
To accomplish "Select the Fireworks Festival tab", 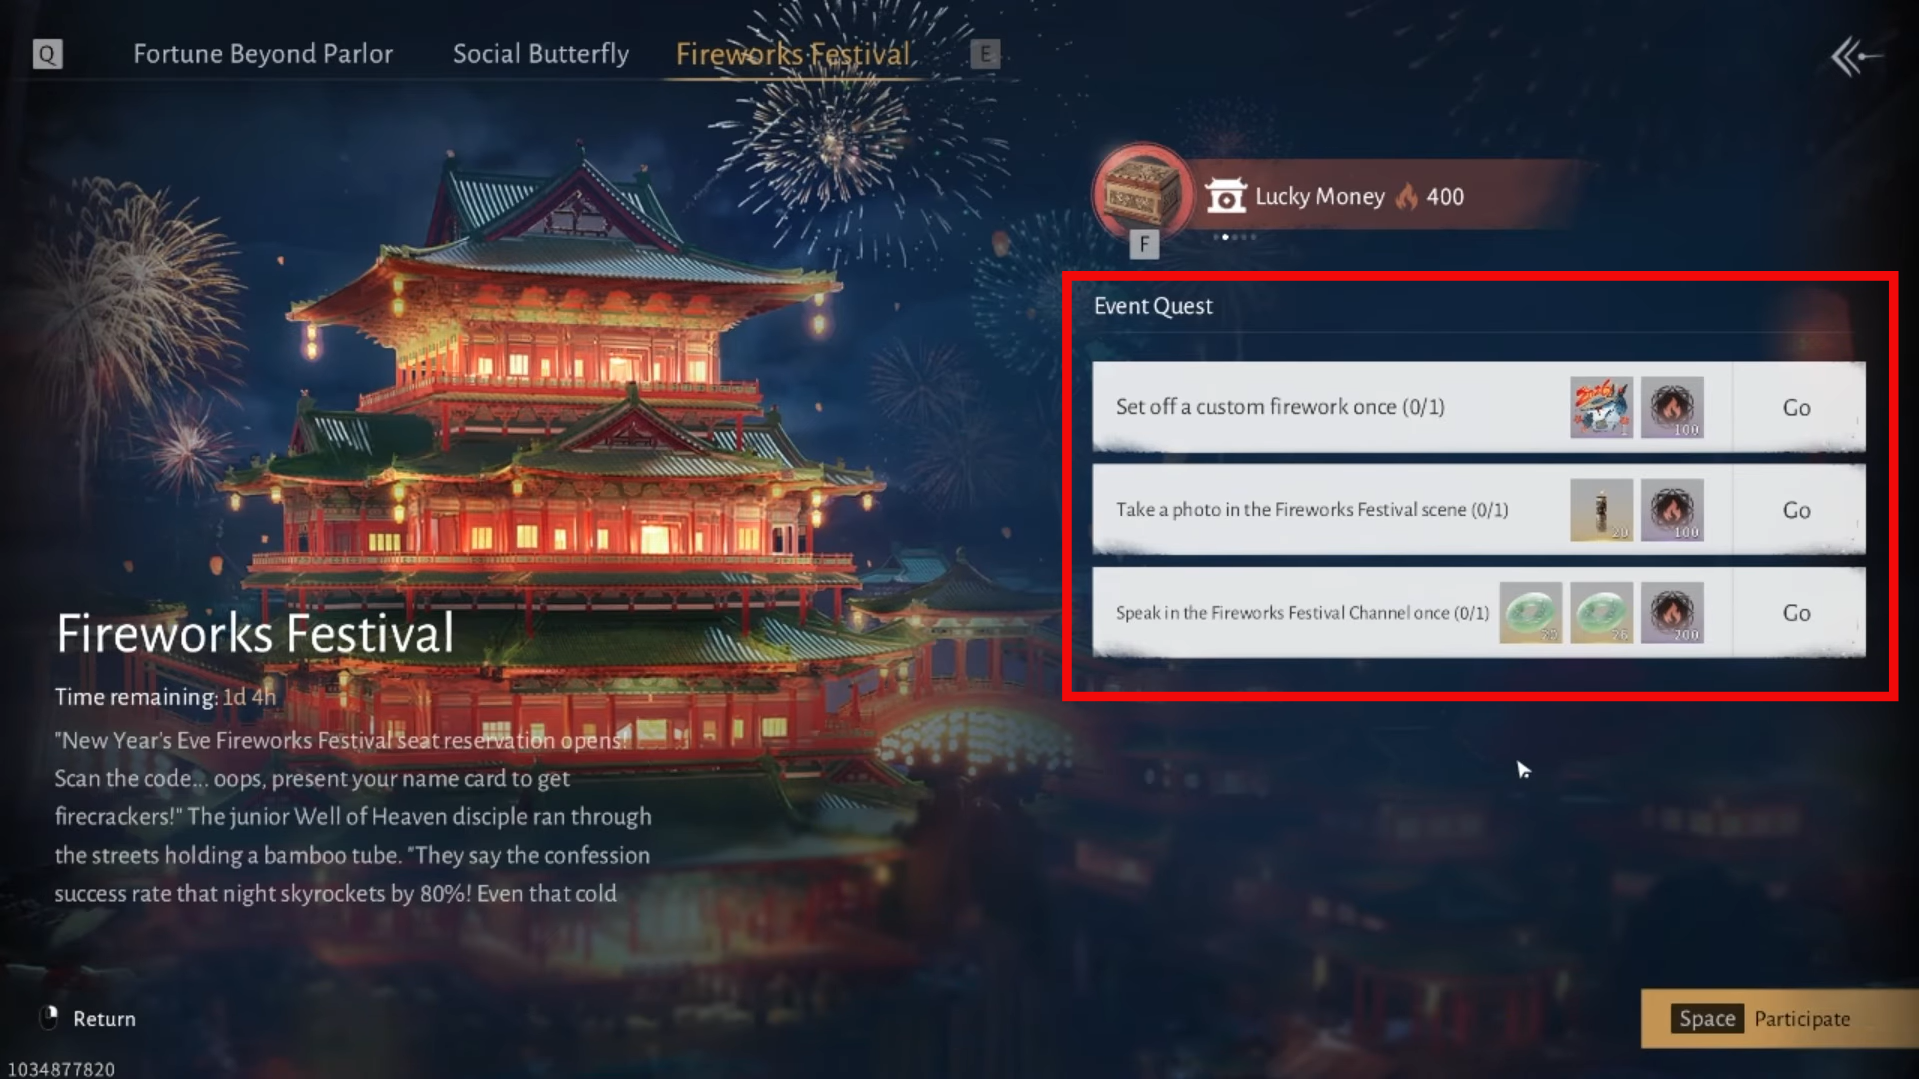I will (793, 54).
